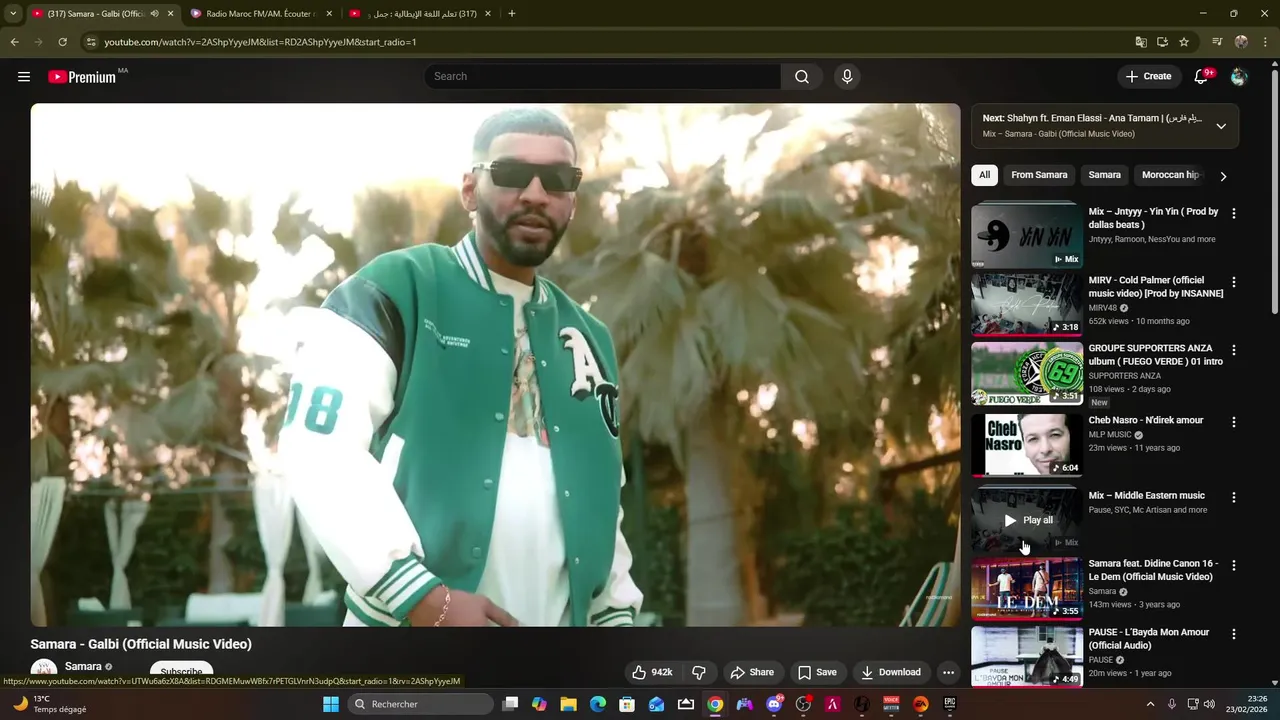Open weather widget showing 13°C
The height and width of the screenshot is (720, 1280).
pyautogui.click(x=48, y=704)
